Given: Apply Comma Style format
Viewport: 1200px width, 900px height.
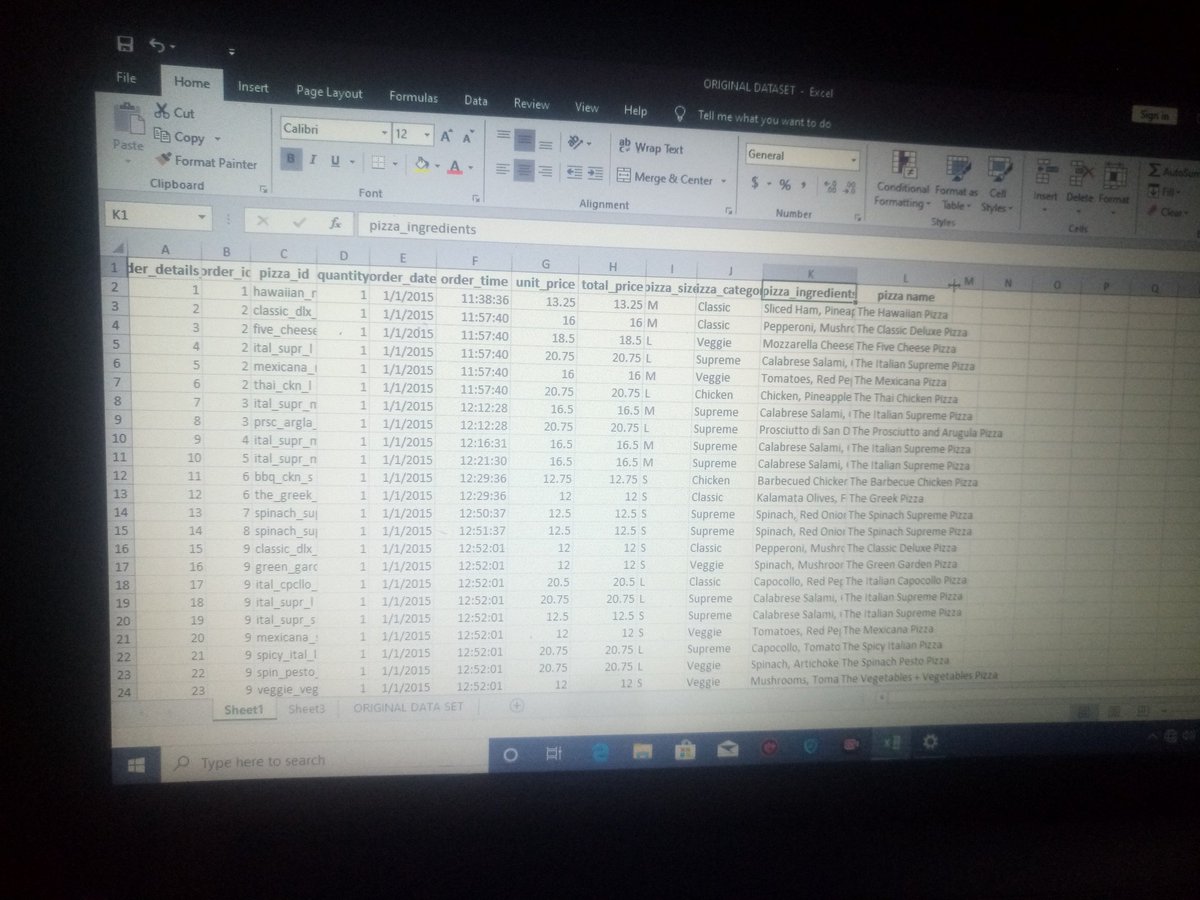Looking at the screenshot, I should (804, 185).
